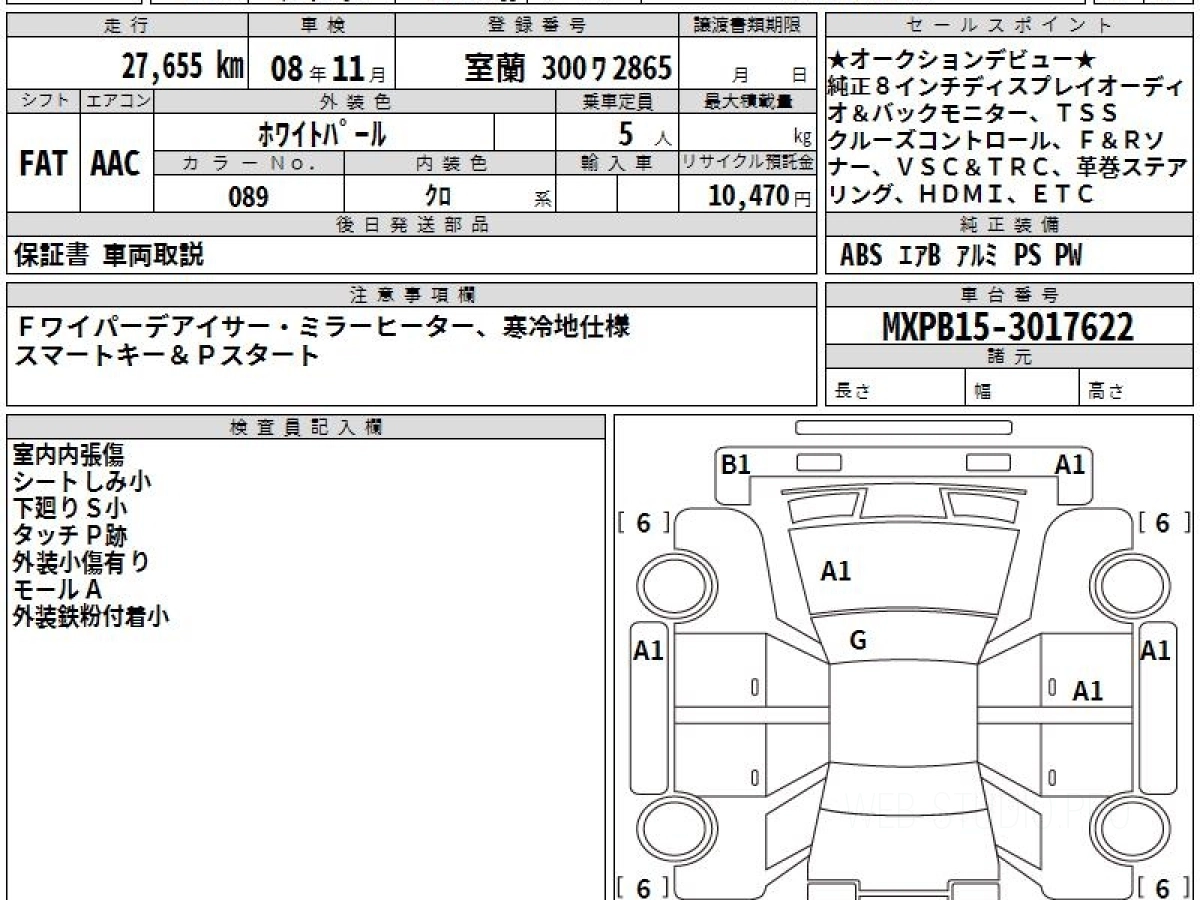Click the 諸元 header
Viewport: 1200px width, 900px height.
[1010, 357]
